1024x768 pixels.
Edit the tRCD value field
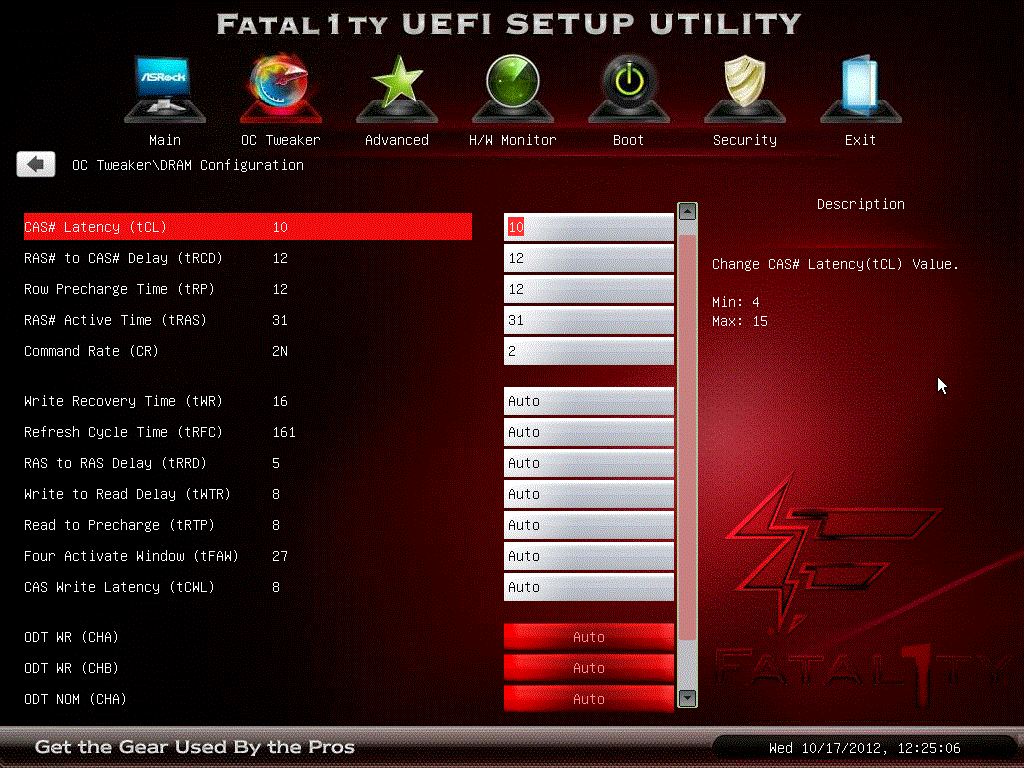588,258
